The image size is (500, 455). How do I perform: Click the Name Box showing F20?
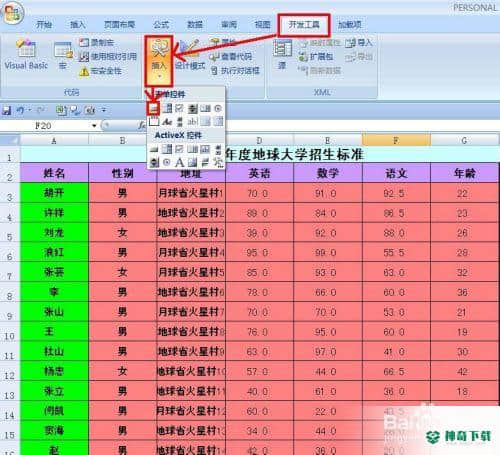tap(49, 126)
